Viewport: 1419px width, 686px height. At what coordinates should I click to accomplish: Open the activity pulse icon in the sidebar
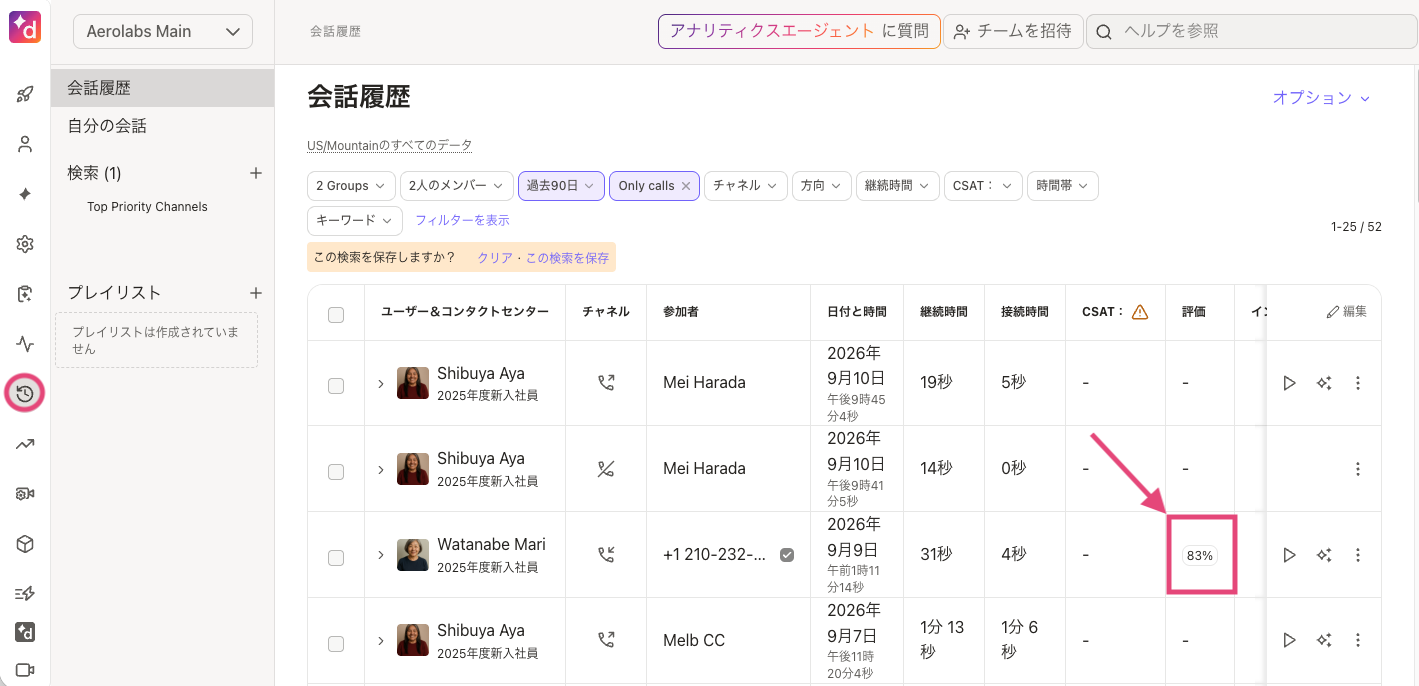click(25, 344)
